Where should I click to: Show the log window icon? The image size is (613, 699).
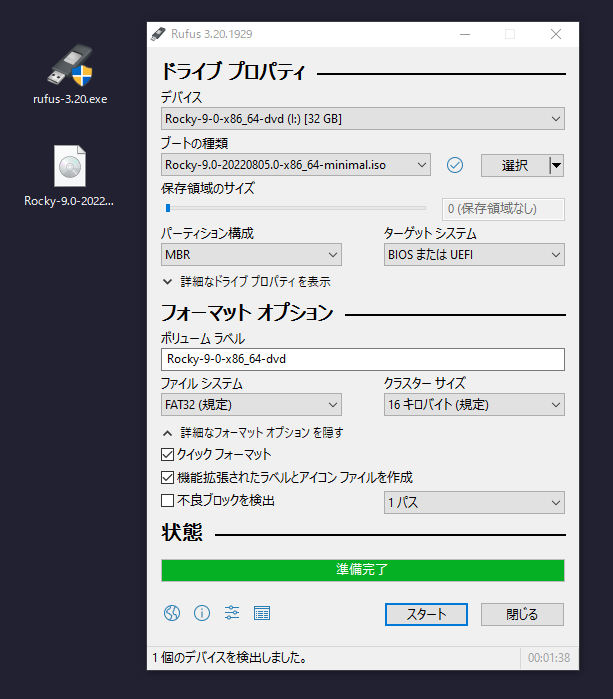click(x=262, y=613)
